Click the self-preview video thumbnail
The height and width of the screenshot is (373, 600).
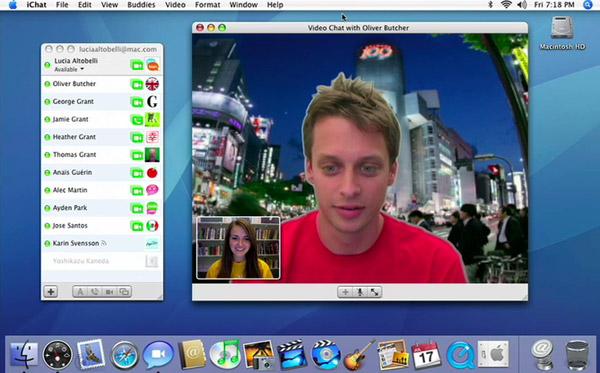(x=238, y=248)
